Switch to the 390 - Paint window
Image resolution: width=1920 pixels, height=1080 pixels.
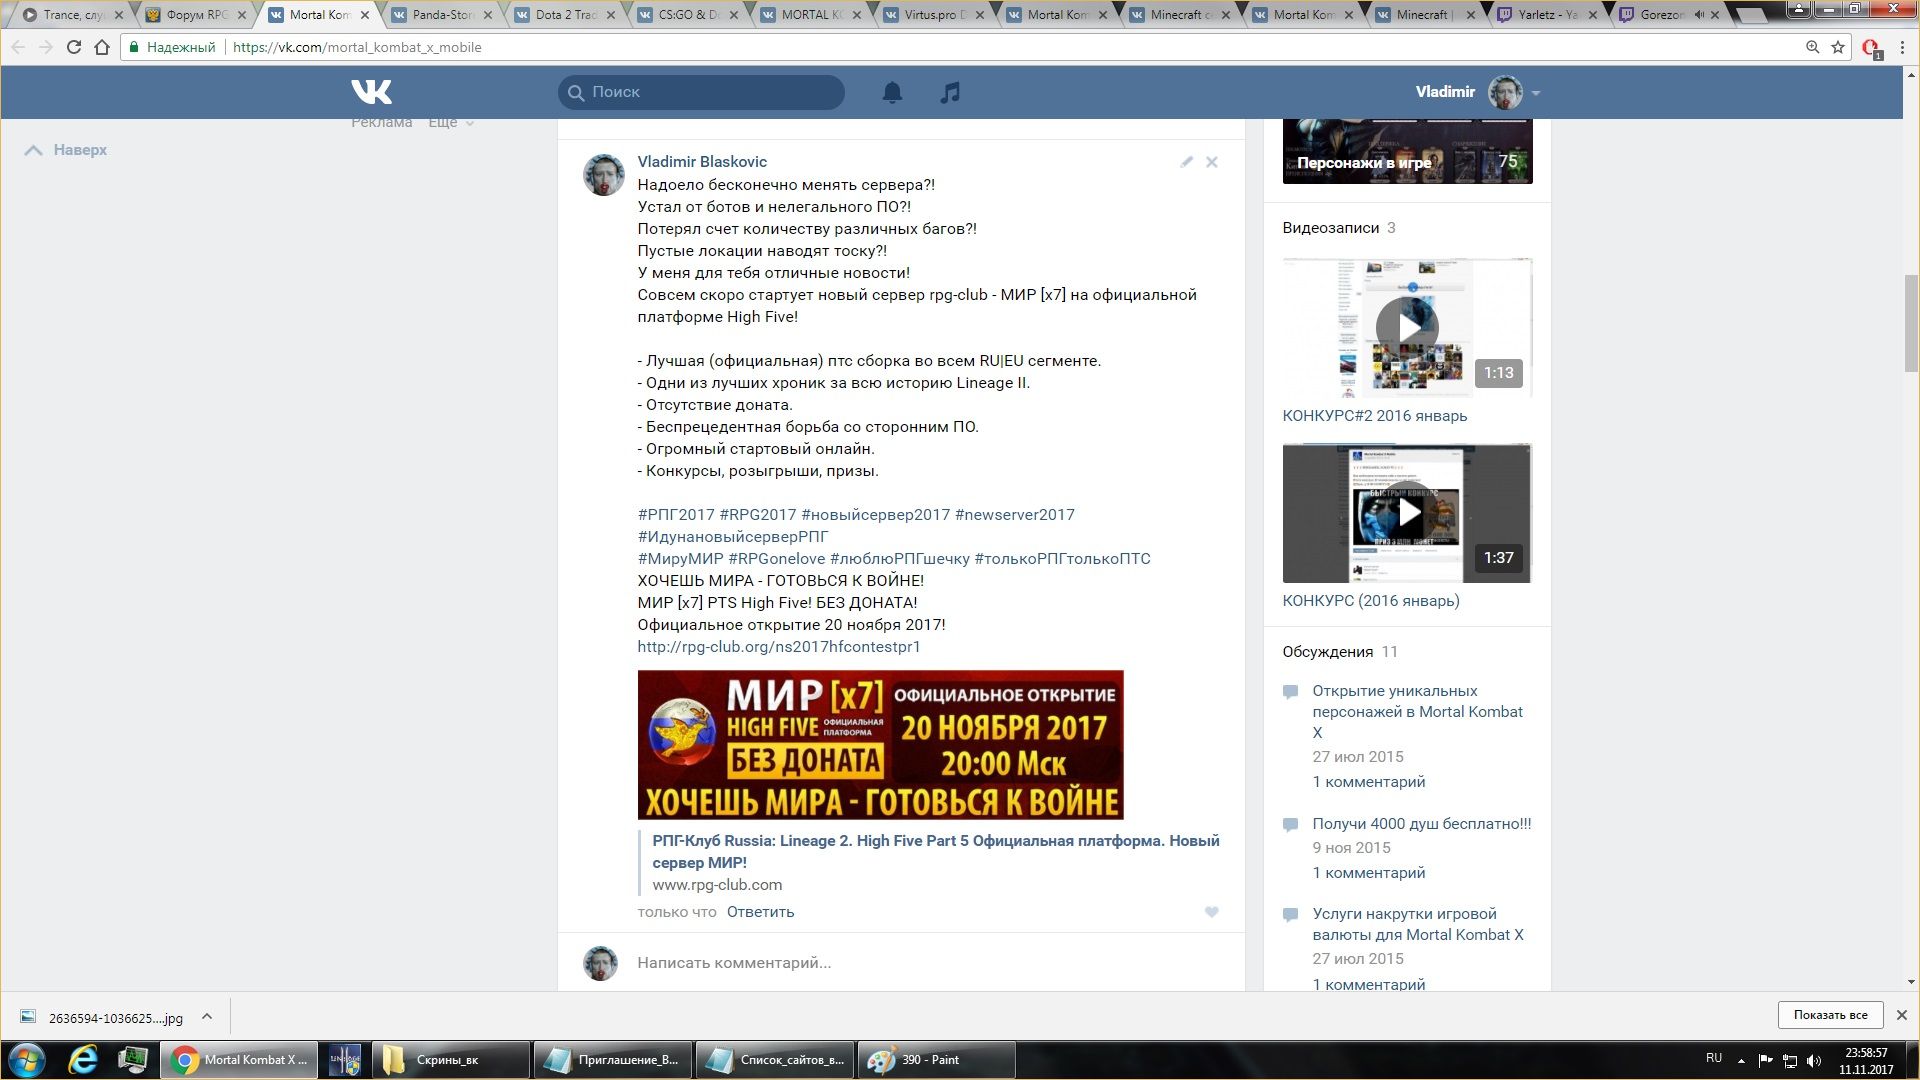point(936,1060)
